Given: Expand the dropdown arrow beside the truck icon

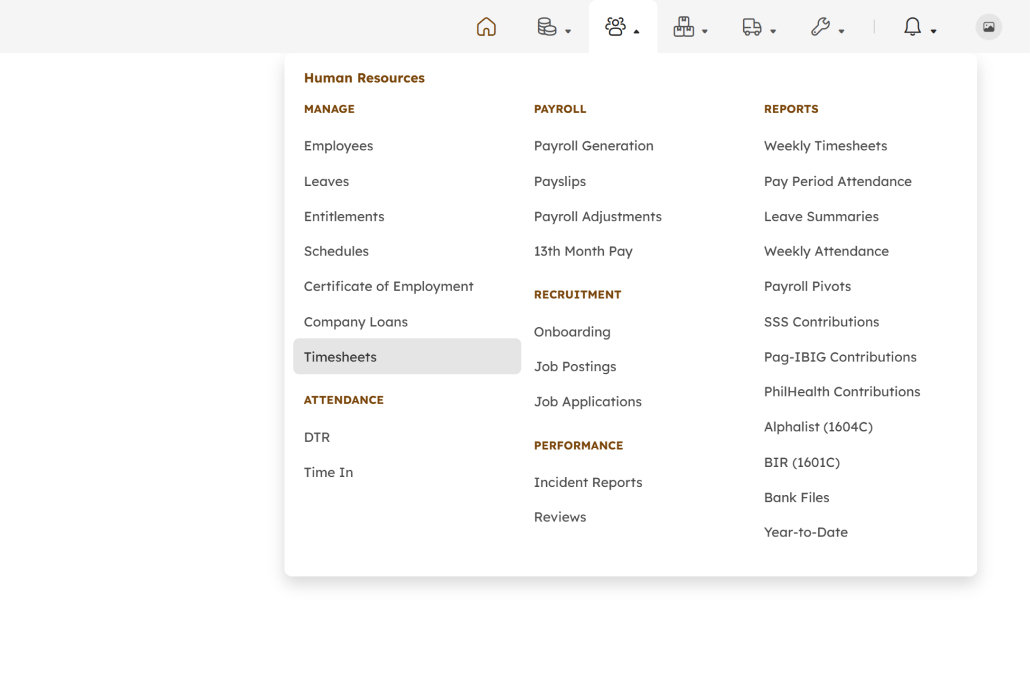Looking at the screenshot, I should point(773,31).
